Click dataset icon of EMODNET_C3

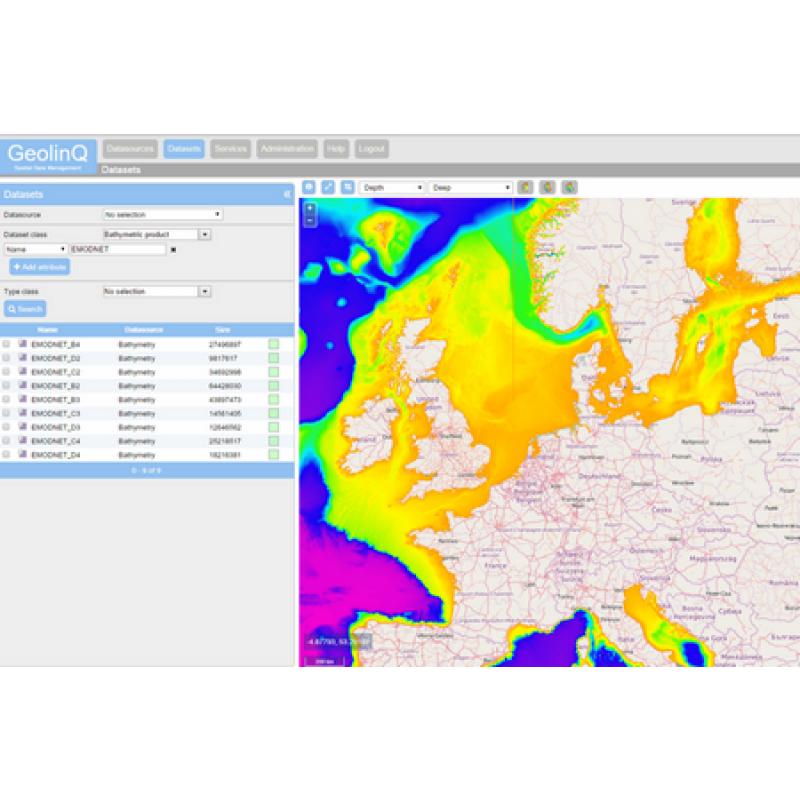tap(23, 413)
